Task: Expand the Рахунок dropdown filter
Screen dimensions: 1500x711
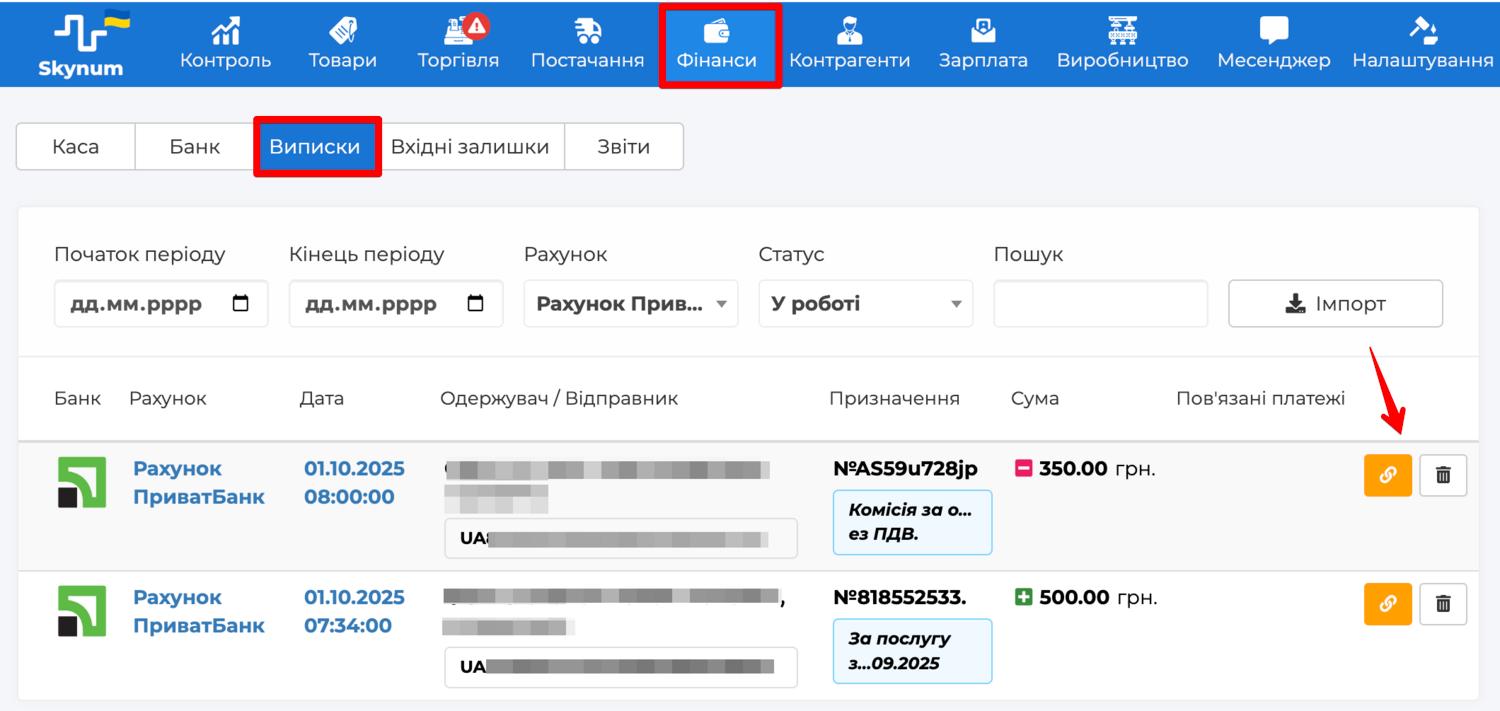Action: click(x=630, y=304)
